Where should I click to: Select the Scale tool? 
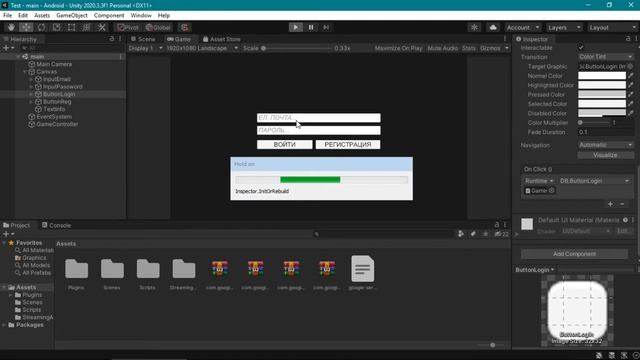[x=56, y=27]
